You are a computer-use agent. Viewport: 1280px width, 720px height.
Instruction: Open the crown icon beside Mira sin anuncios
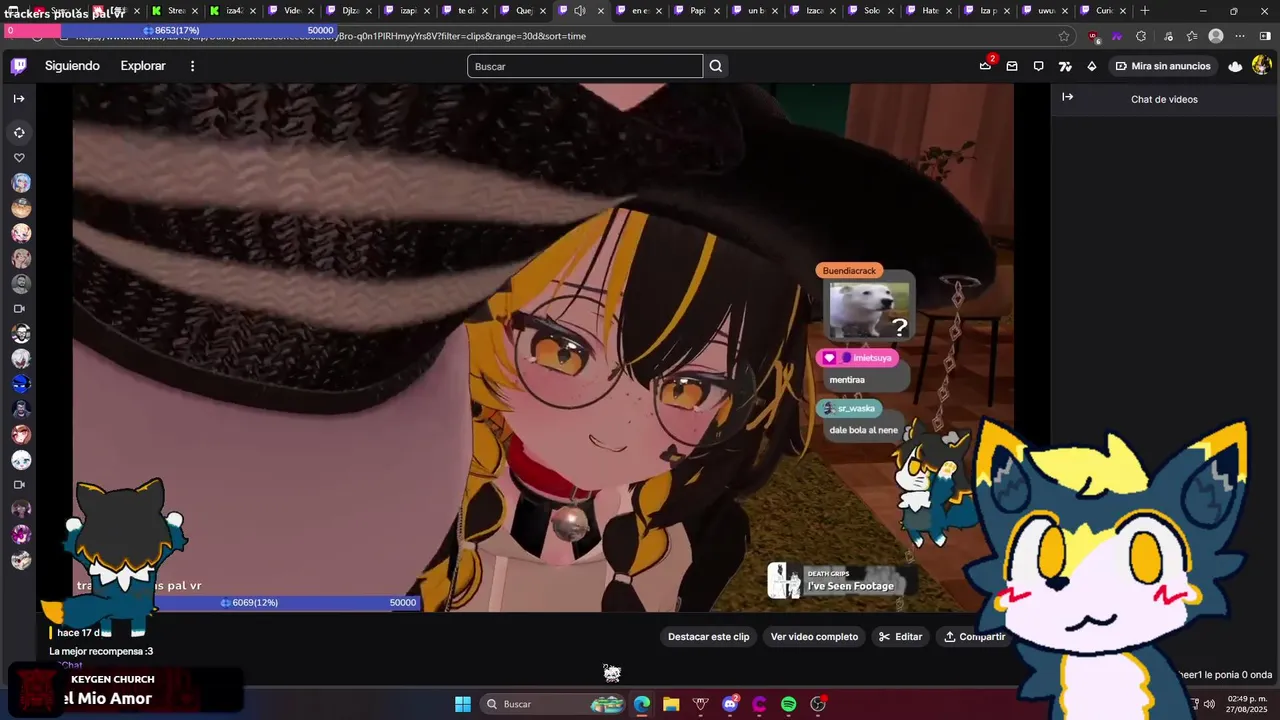[1235, 66]
